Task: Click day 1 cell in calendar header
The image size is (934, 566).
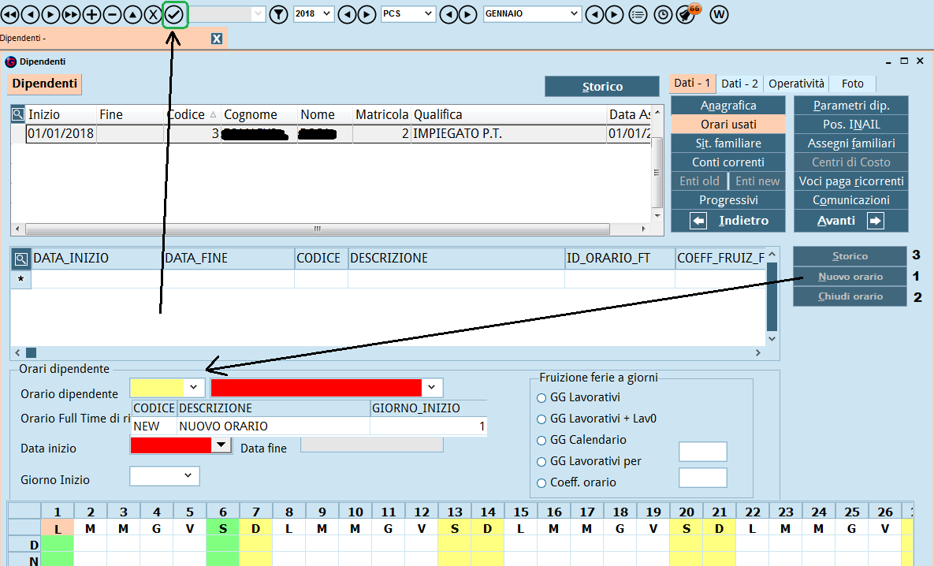Action: tap(57, 512)
